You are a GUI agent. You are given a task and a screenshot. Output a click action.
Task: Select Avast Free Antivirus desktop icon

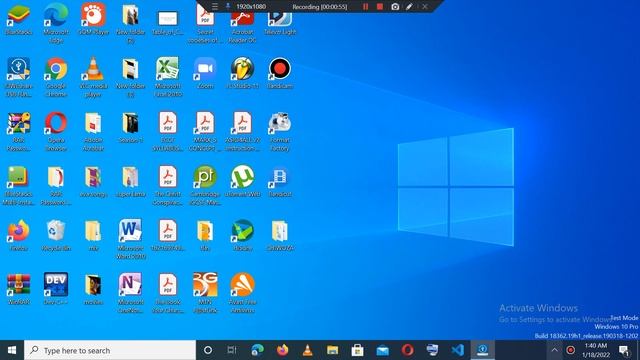(x=242, y=293)
